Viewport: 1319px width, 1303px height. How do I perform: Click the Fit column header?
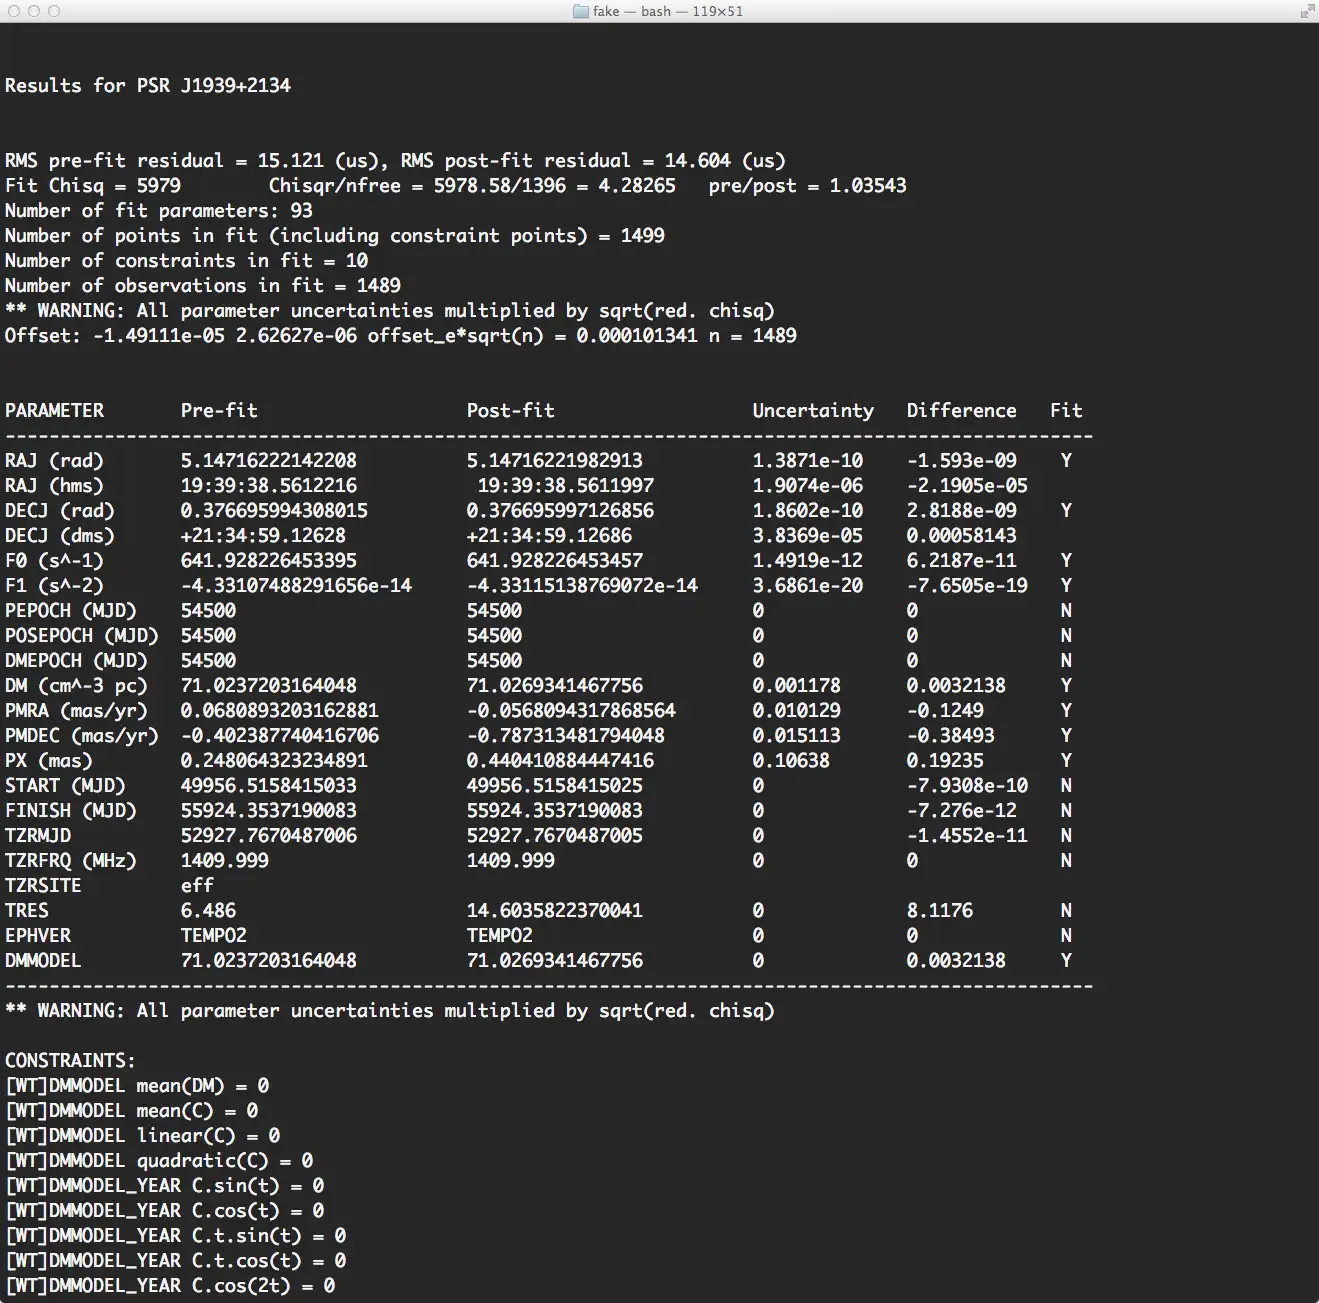click(1066, 411)
